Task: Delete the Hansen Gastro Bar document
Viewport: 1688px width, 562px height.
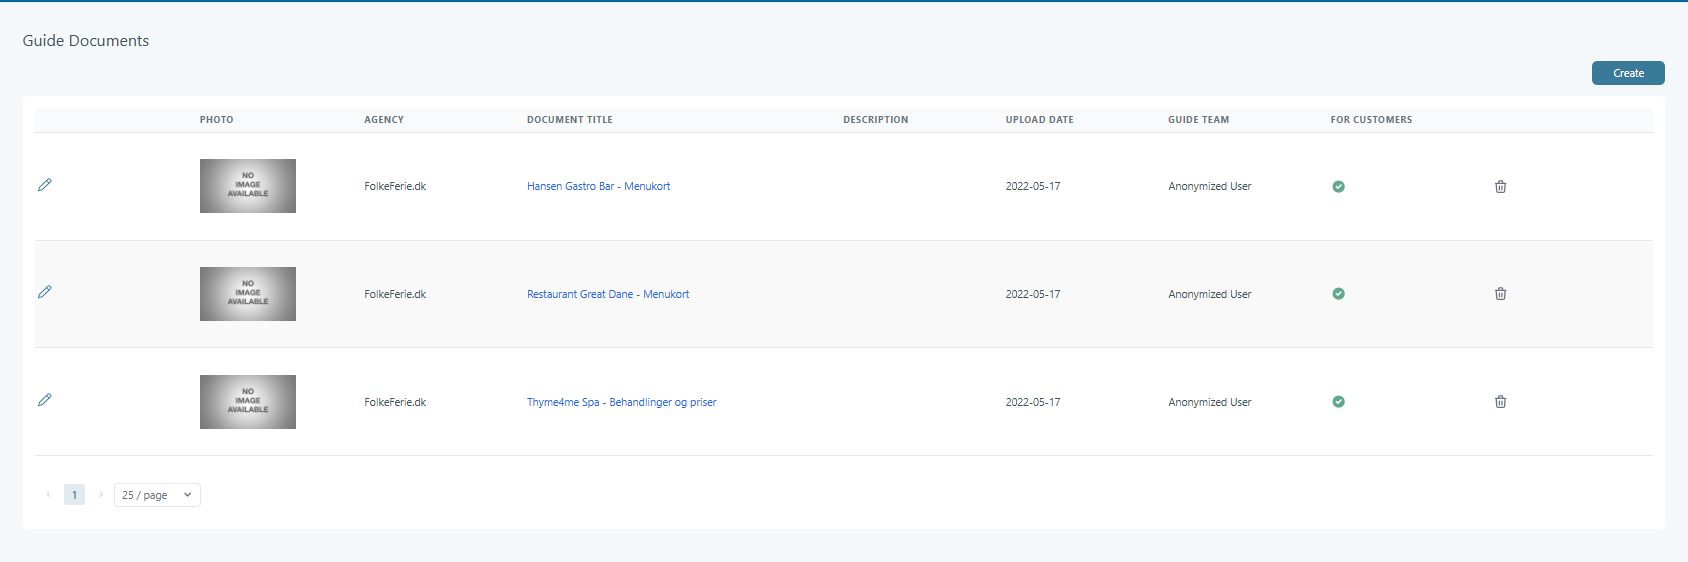Action: (x=1500, y=187)
